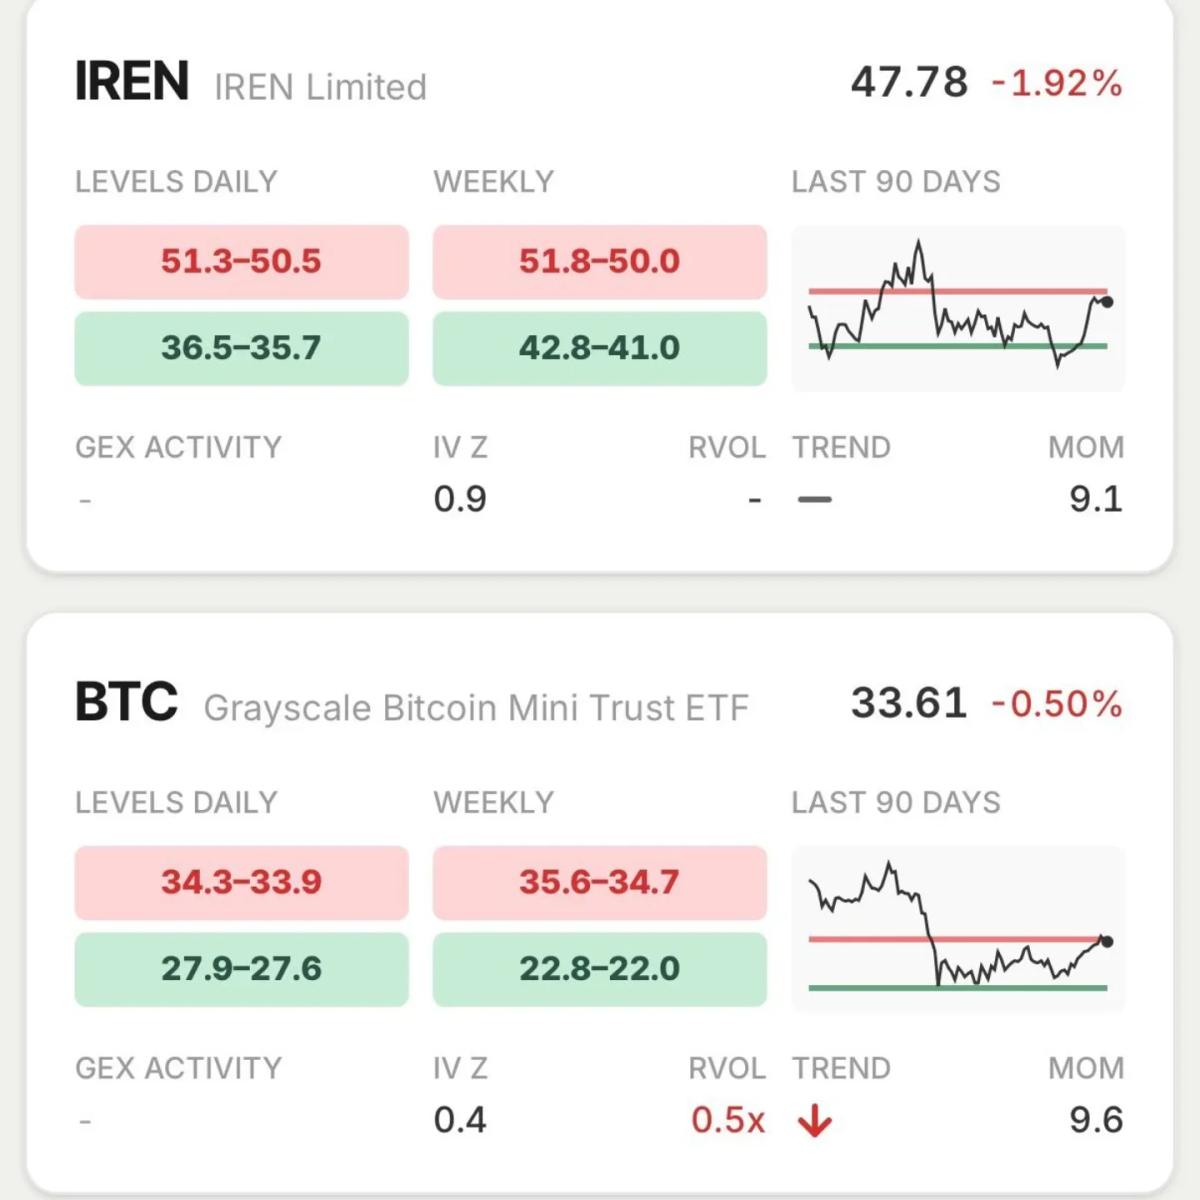Image resolution: width=1200 pixels, height=1200 pixels.
Task: Open the BTC 90-day sparkline chart
Action: click(958, 928)
